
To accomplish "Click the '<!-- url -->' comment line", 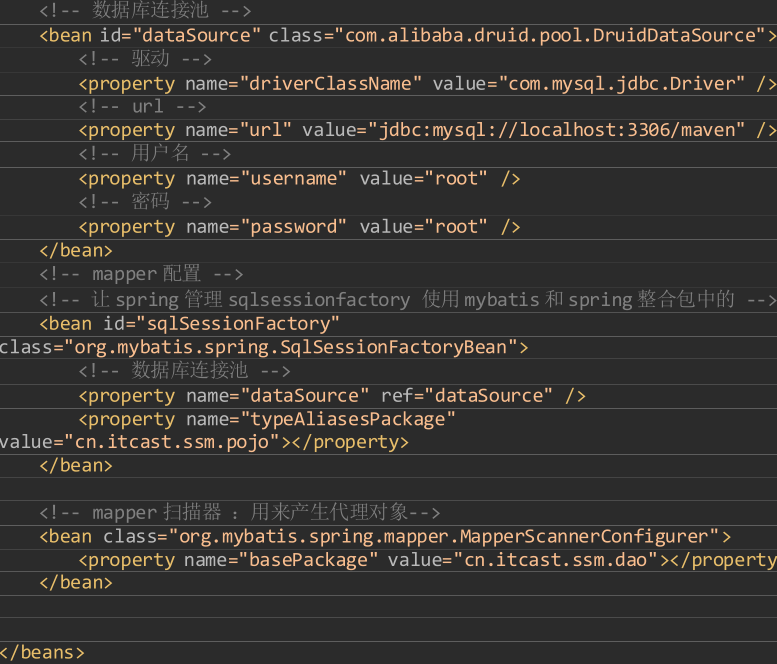I will pos(142,107).
